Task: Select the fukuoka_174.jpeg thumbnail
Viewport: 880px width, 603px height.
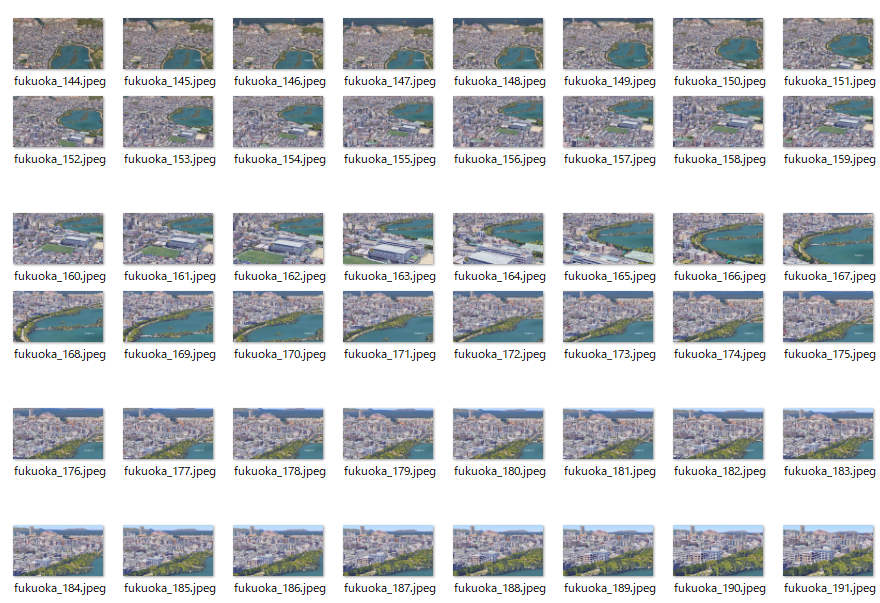Action: click(x=718, y=317)
